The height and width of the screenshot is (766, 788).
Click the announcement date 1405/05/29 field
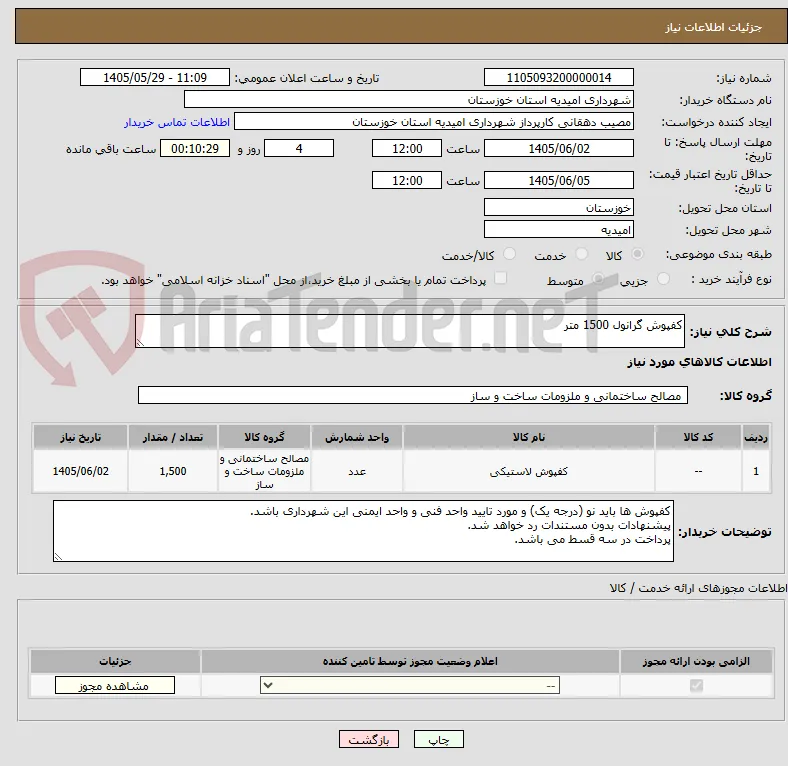(x=155, y=77)
